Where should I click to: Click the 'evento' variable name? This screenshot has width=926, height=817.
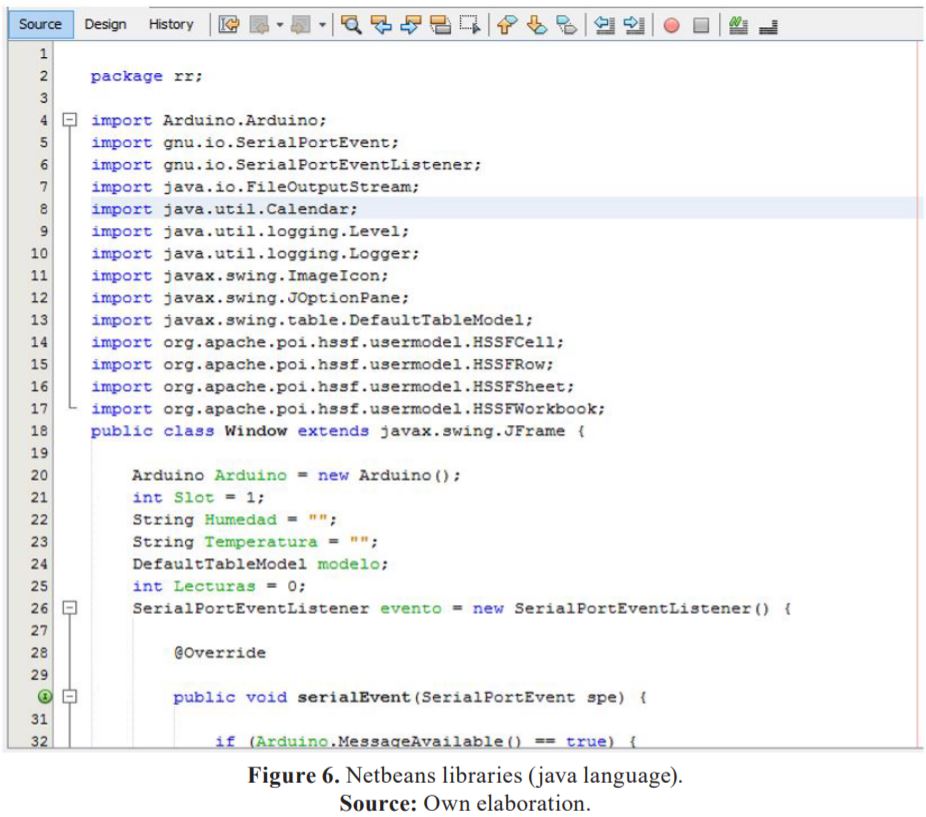click(x=410, y=609)
